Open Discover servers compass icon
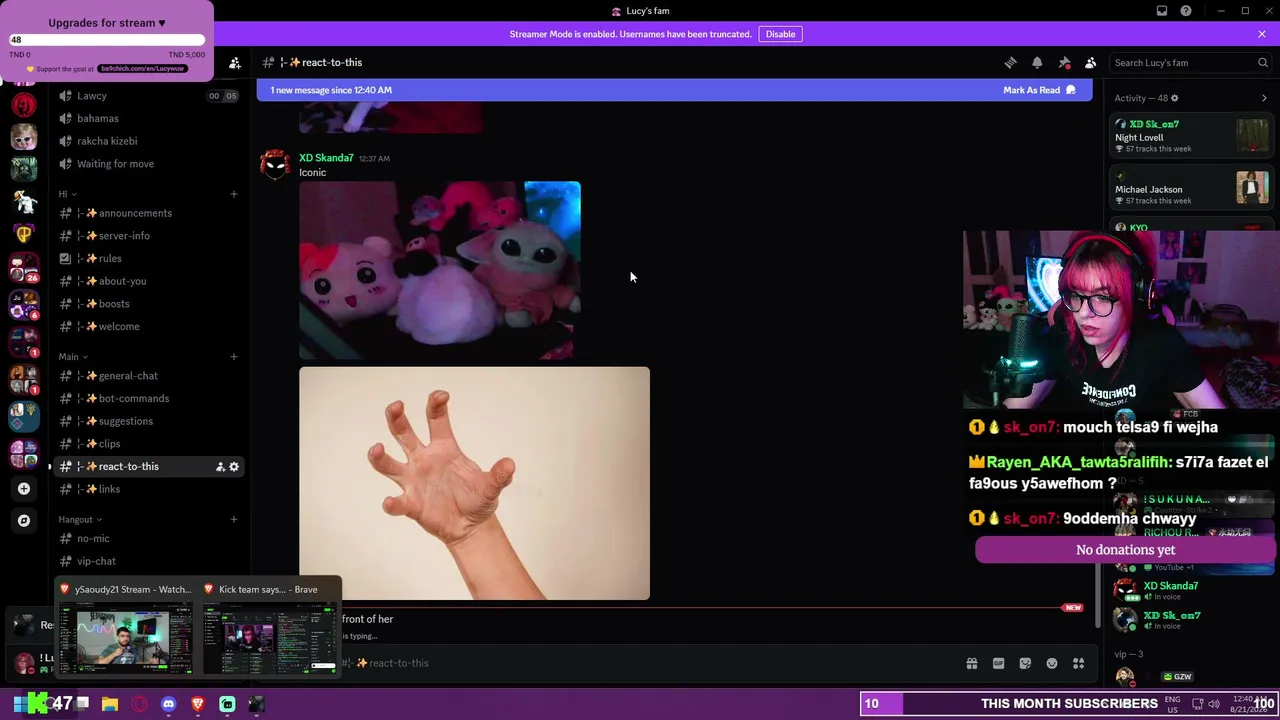 (24, 520)
